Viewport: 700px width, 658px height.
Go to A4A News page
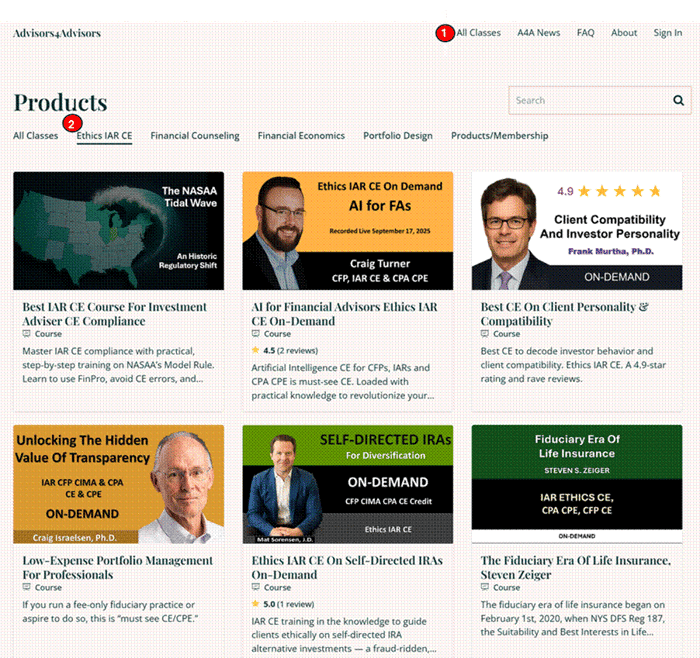(539, 33)
